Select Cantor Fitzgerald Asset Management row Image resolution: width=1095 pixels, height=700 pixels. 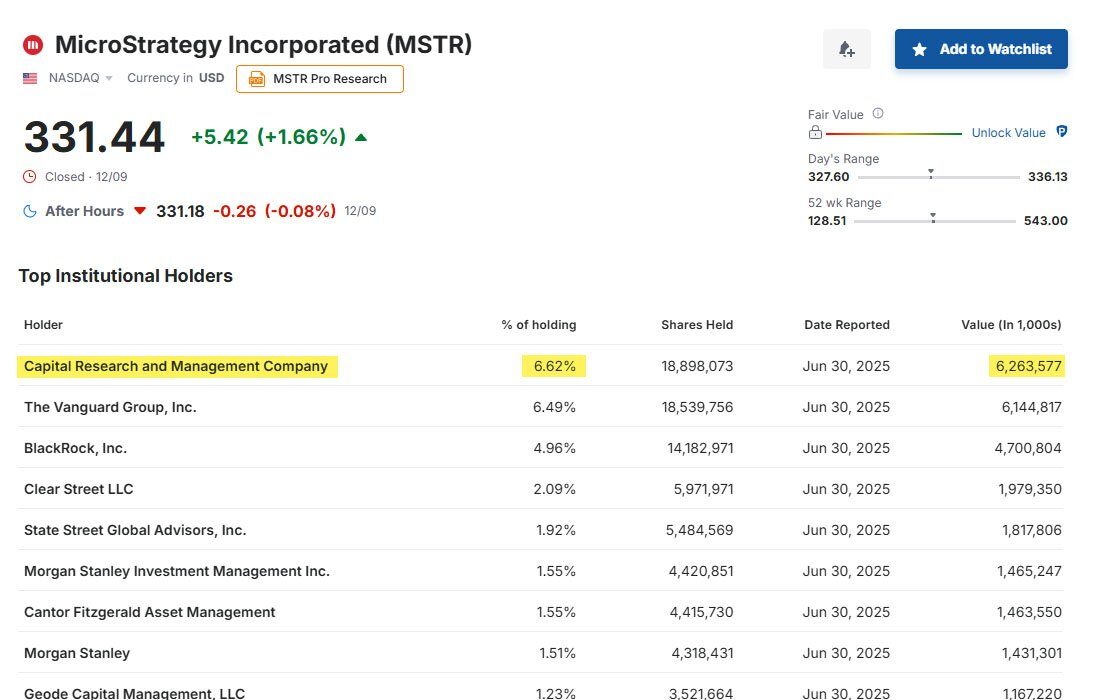pyautogui.click(x=540, y=612)
